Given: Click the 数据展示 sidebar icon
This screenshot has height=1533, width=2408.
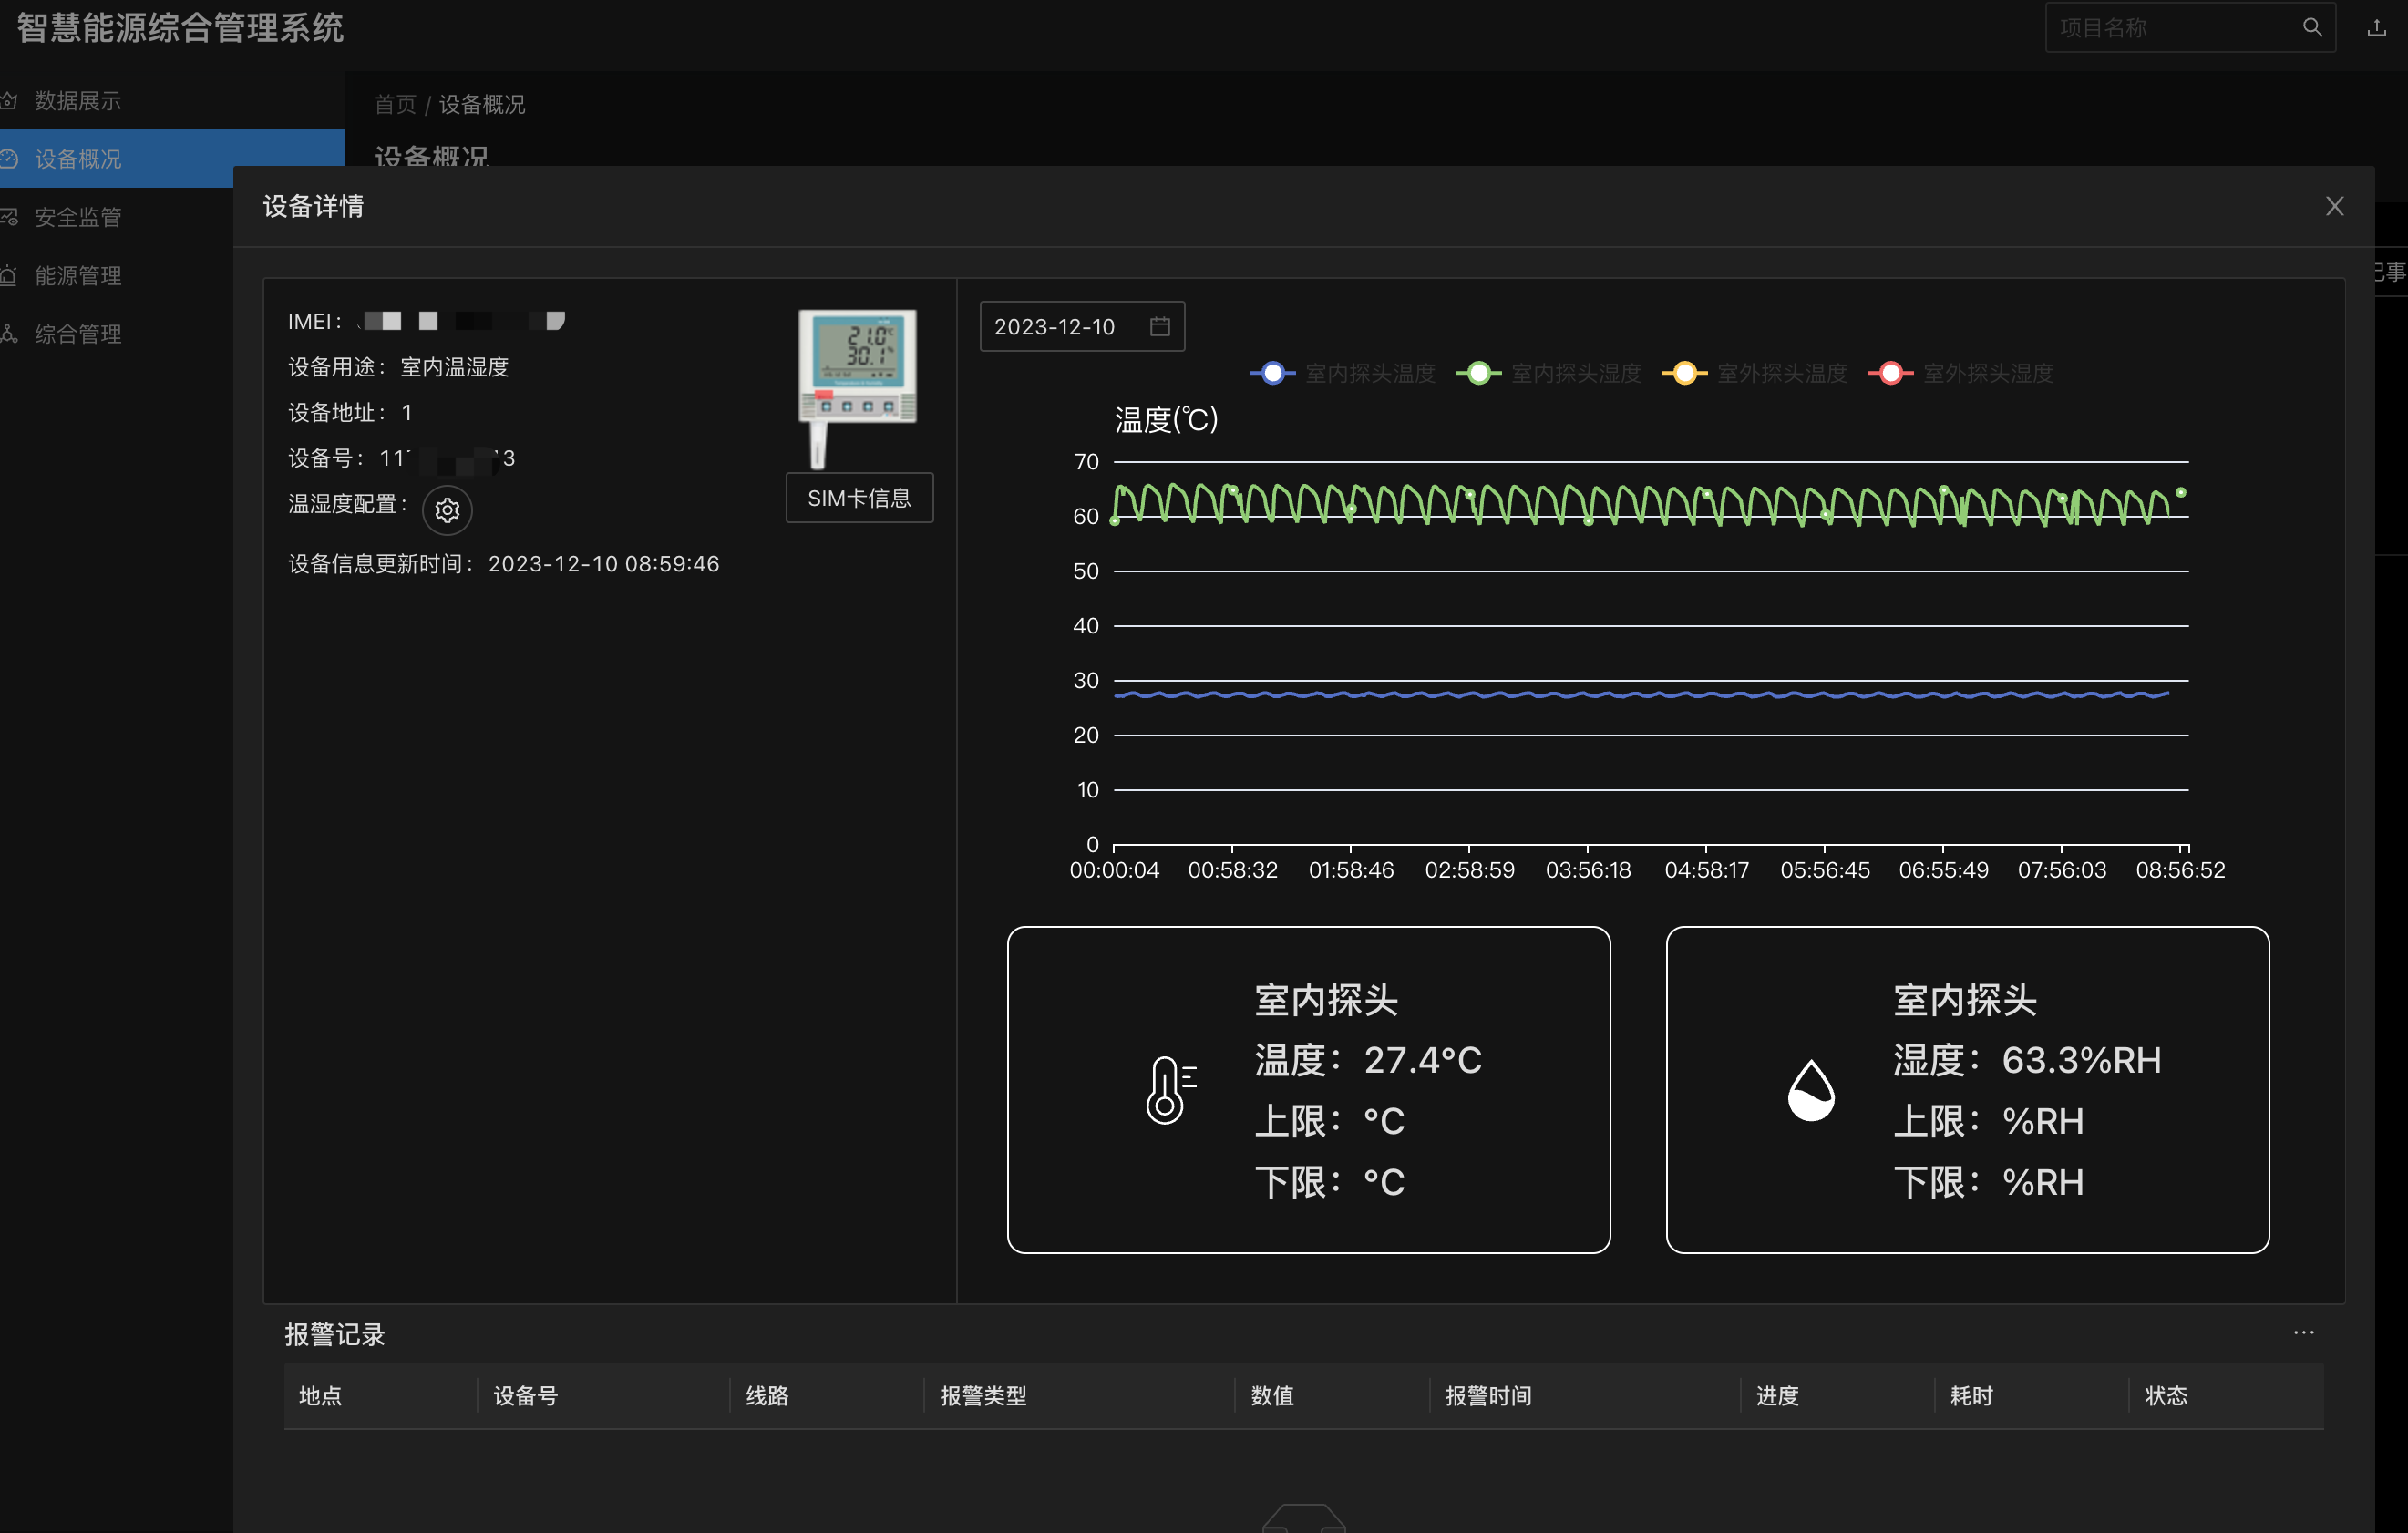Looking at the screenshot, I should pos(9,101).
